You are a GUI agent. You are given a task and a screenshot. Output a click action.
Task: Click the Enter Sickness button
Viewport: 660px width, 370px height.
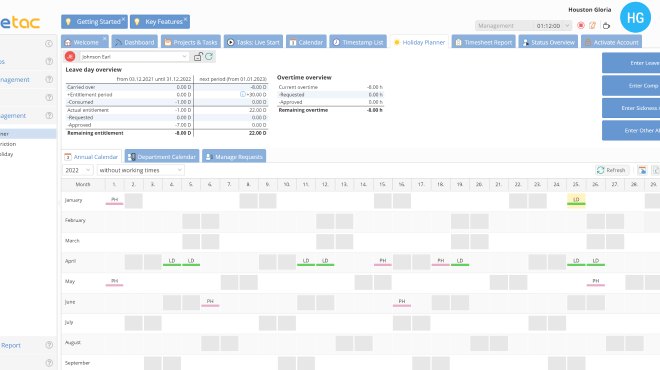631,108
